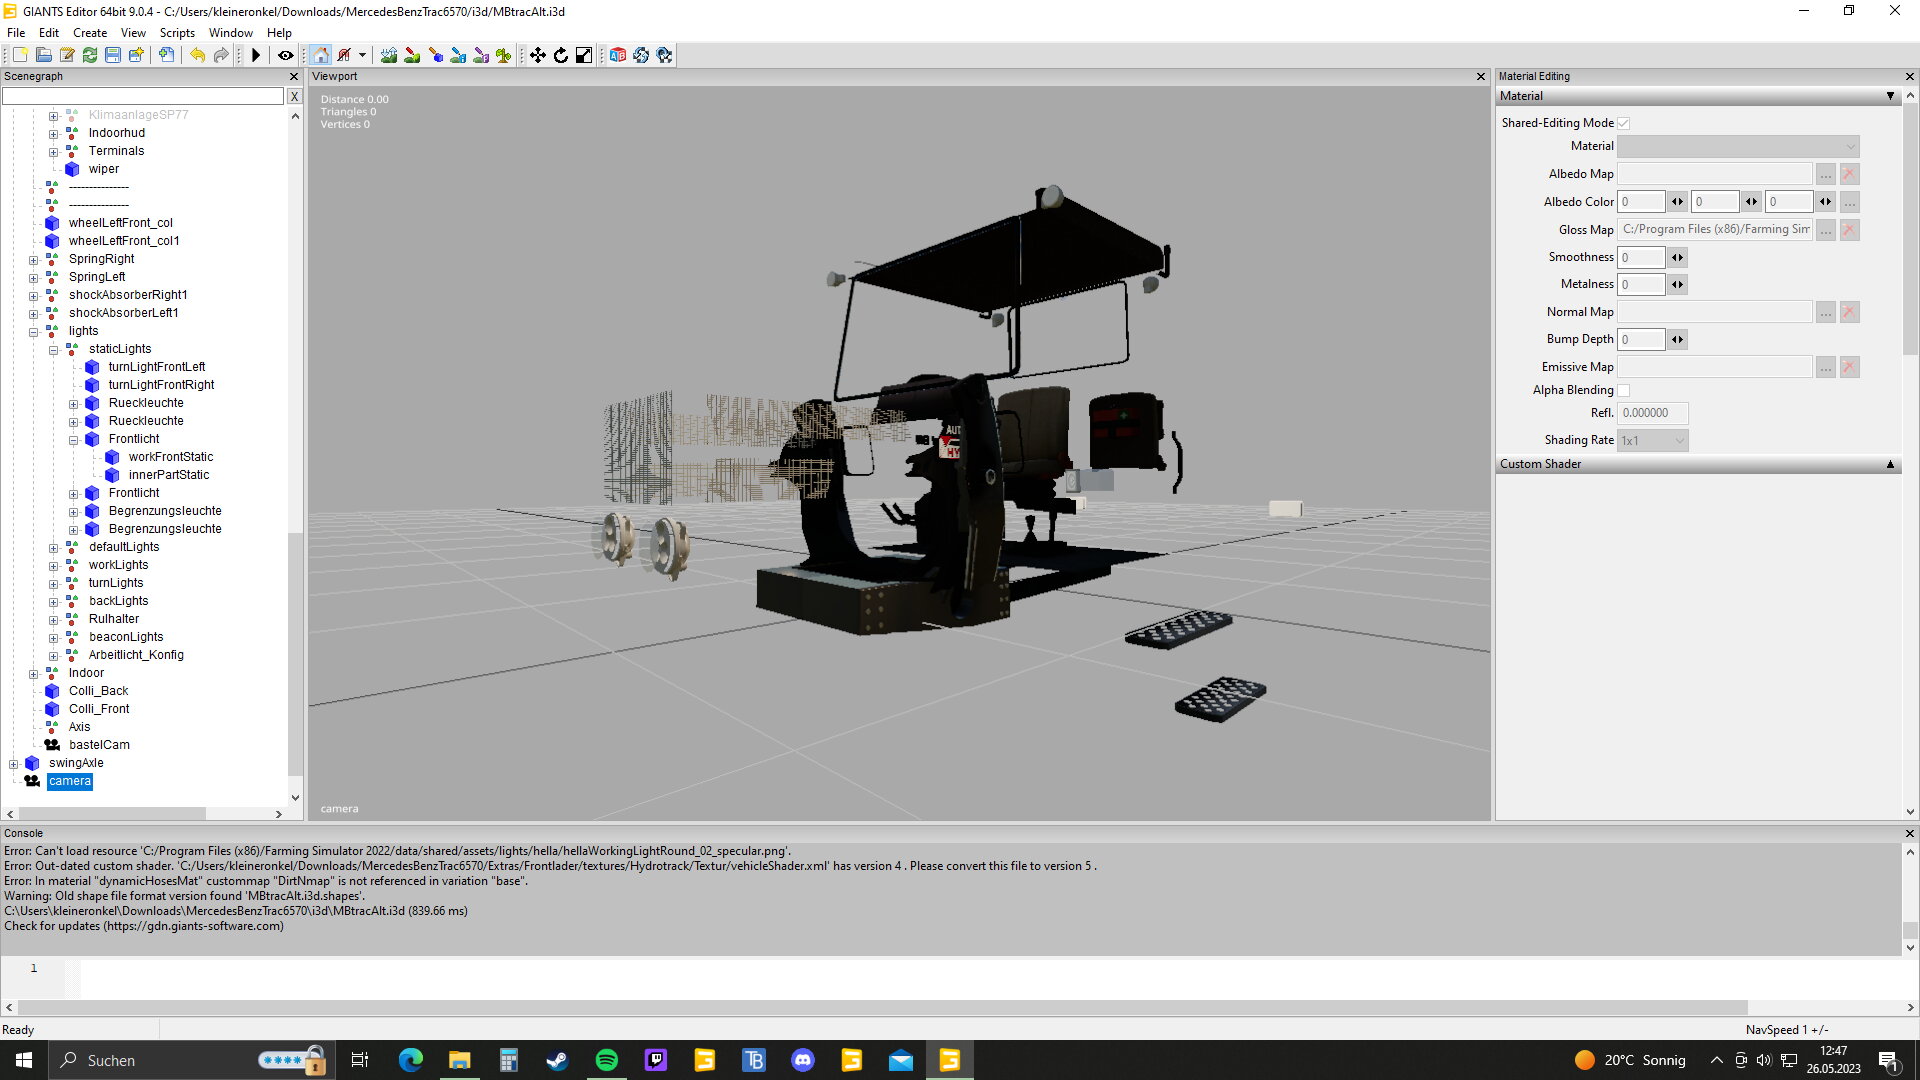Click the Save floppy disk icon
The image size is (1920, 1080).
pyautogui.click(x=113, y=55)
